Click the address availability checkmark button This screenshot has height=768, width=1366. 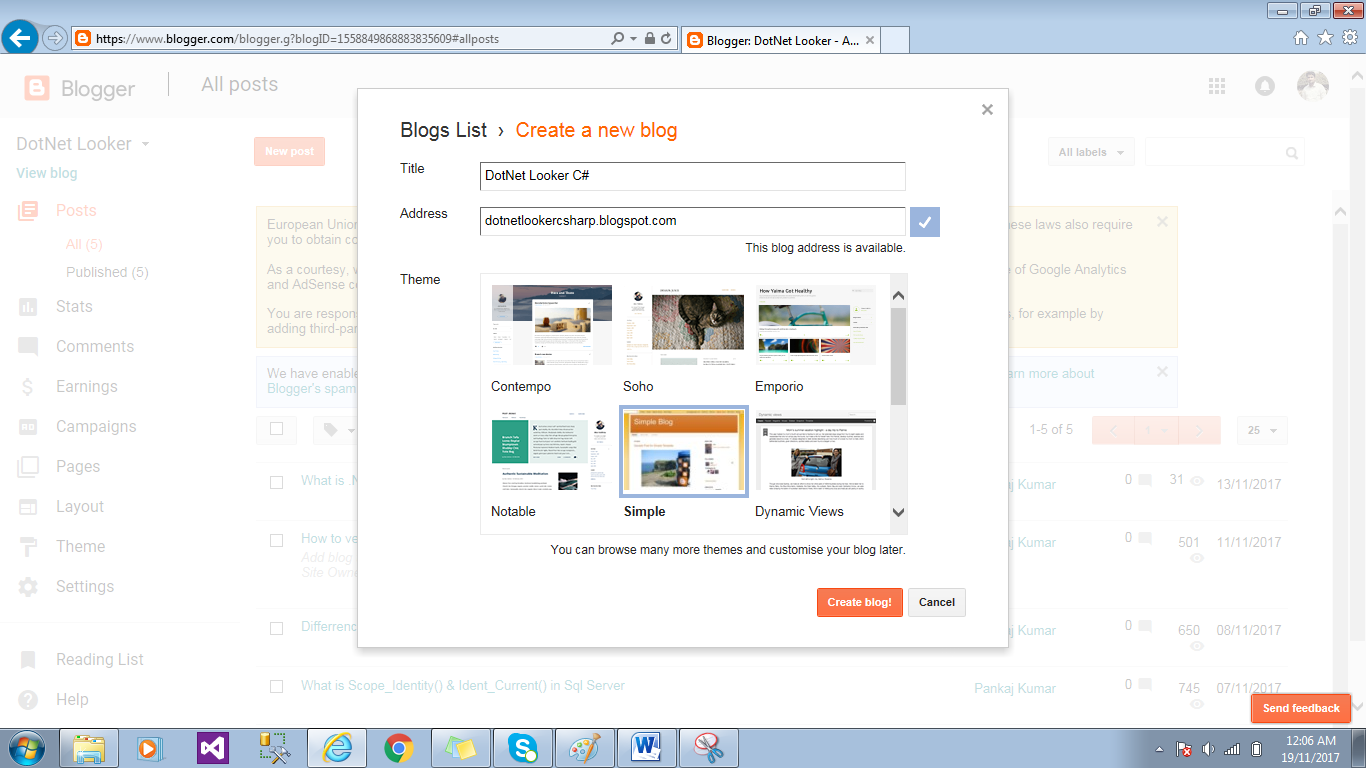point(925,222)
